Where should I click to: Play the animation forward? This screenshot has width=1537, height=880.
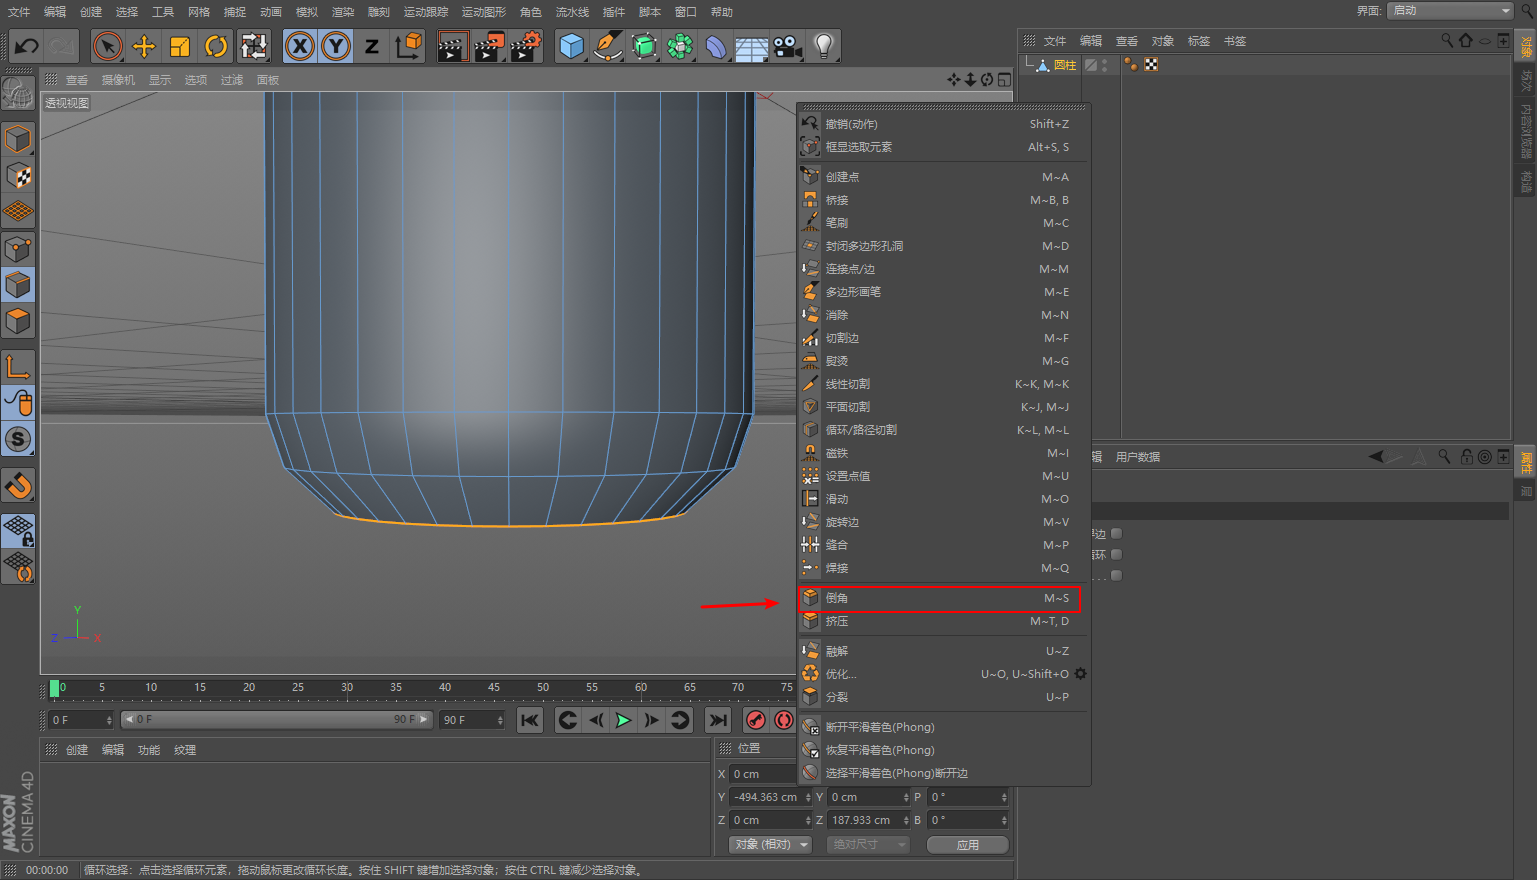(623, 720)
